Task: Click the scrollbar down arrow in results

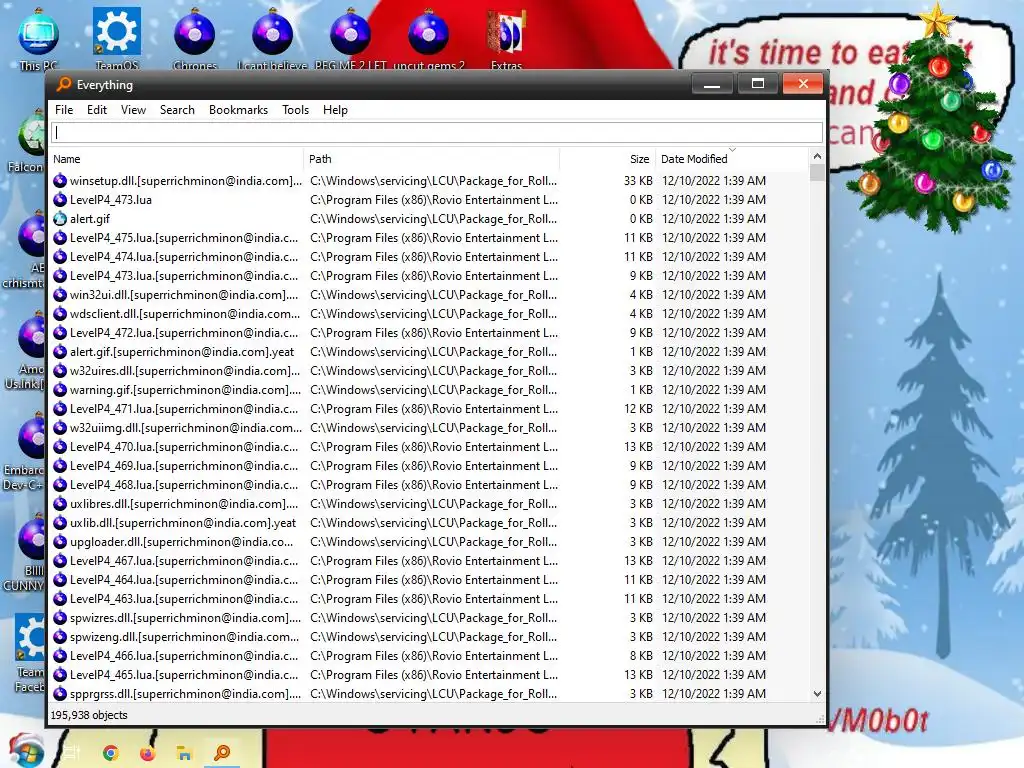Action: [817, 694]
